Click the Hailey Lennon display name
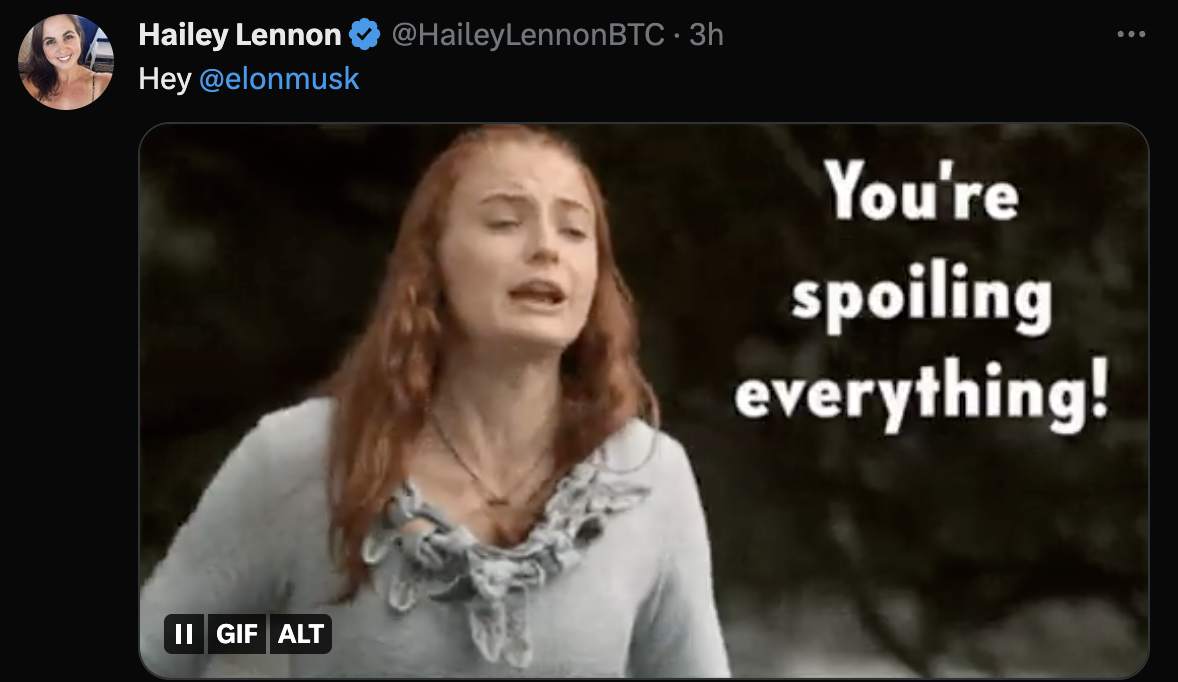 pyautogui.click(x=239, y=35)
